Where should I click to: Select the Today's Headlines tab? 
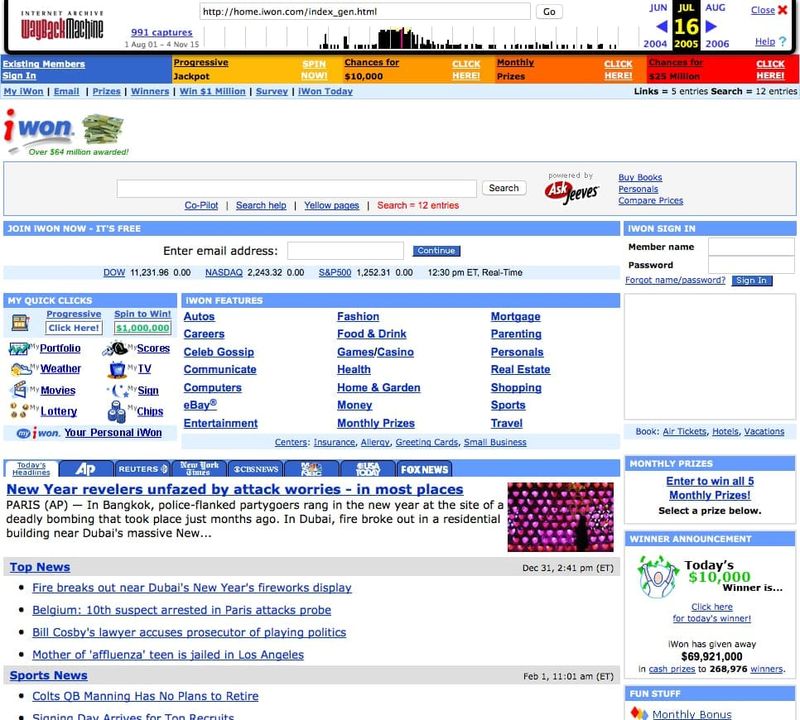[31, 469]
